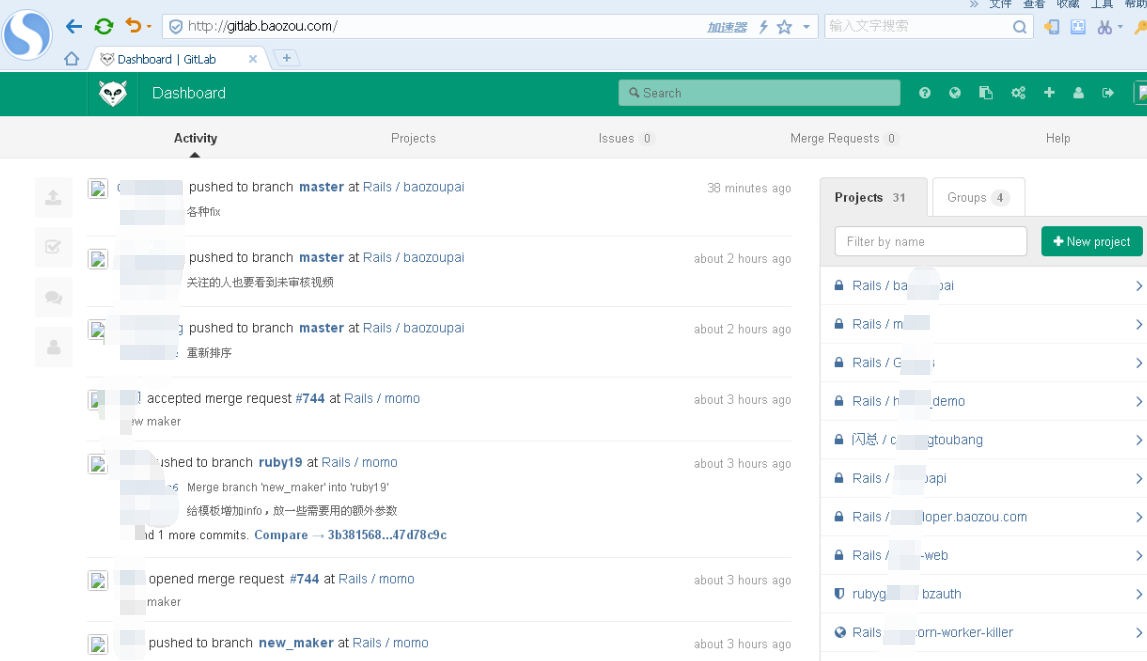Open the 收藏 browser menu

pos(1068,4)
